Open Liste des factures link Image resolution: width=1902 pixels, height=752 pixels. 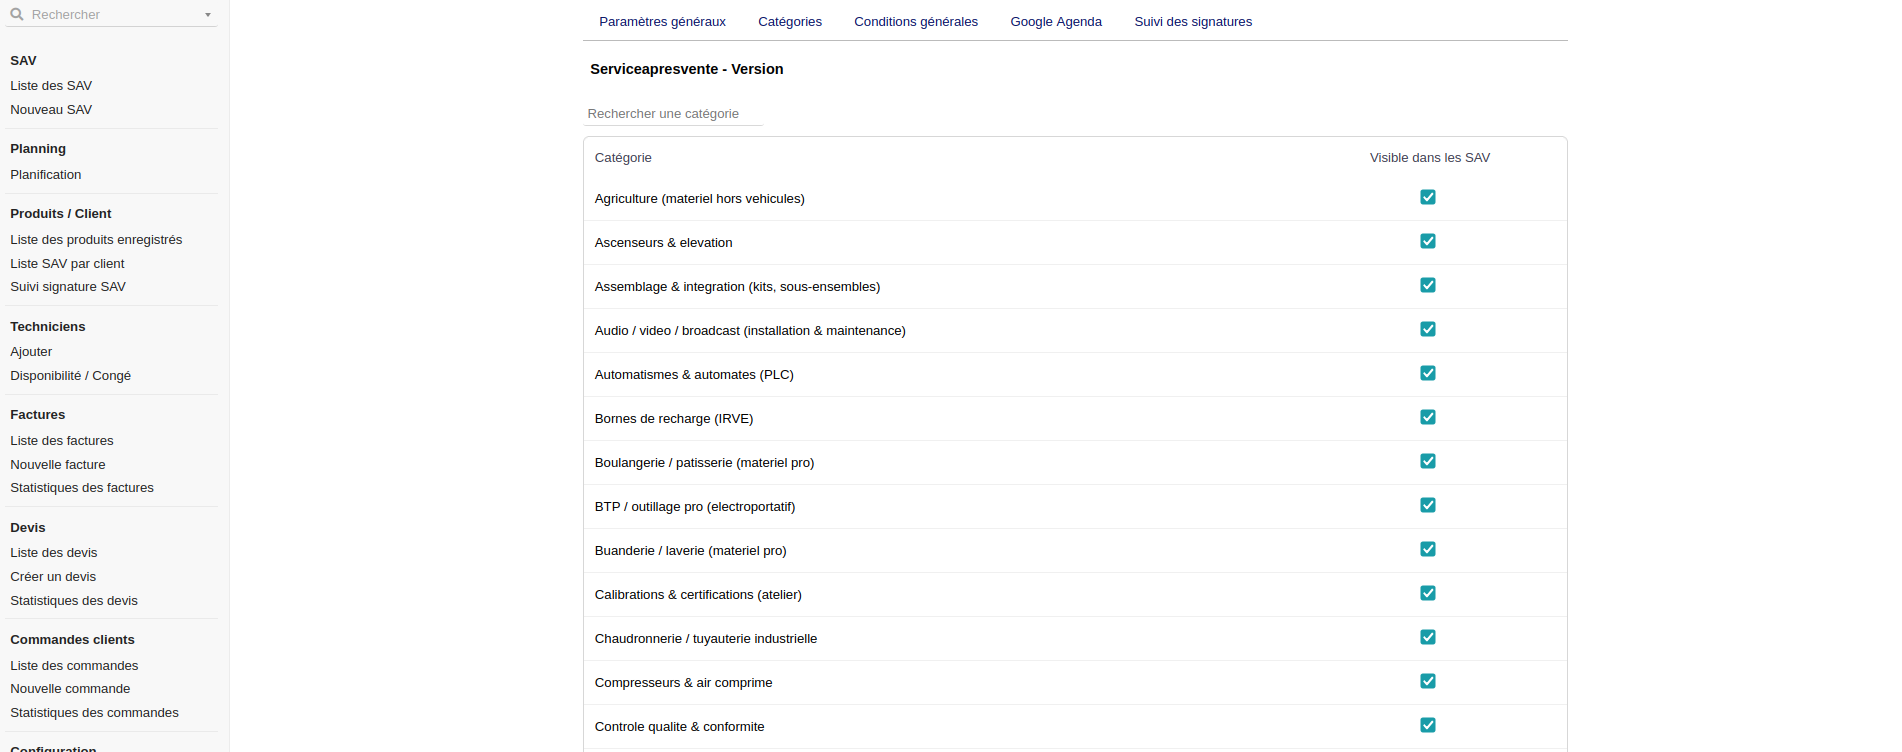coord(62,441)
